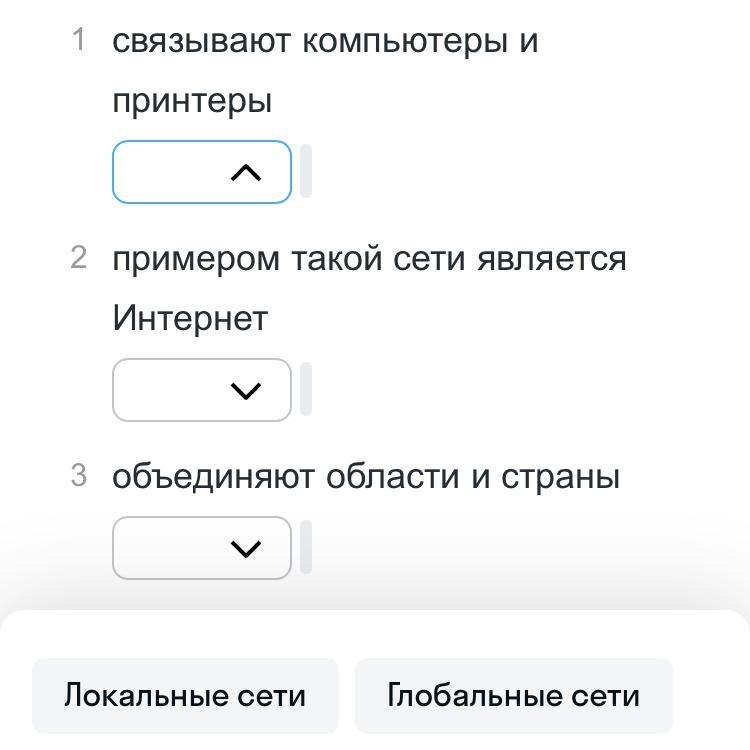The height and width of the screenshot is (750, 750).
Task: Choose the 'Локальные сети' option
Action: point(185,696)
